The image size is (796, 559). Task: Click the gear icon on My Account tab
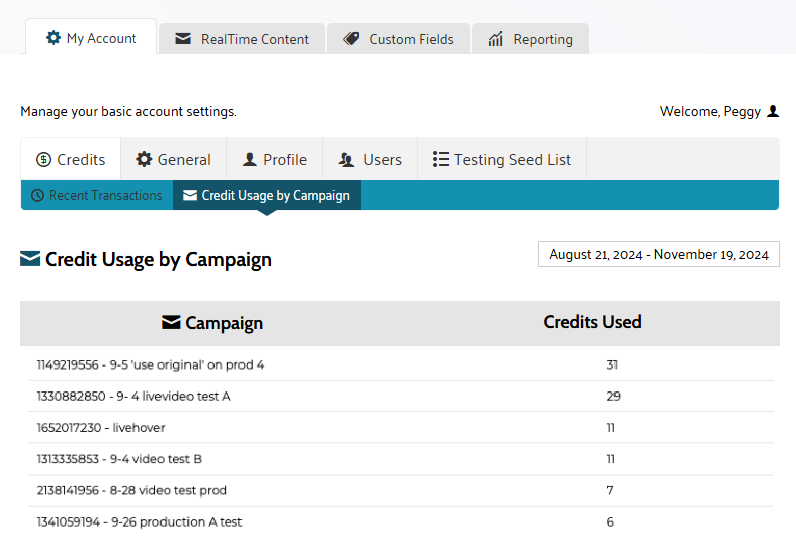[x=53, y=38]
